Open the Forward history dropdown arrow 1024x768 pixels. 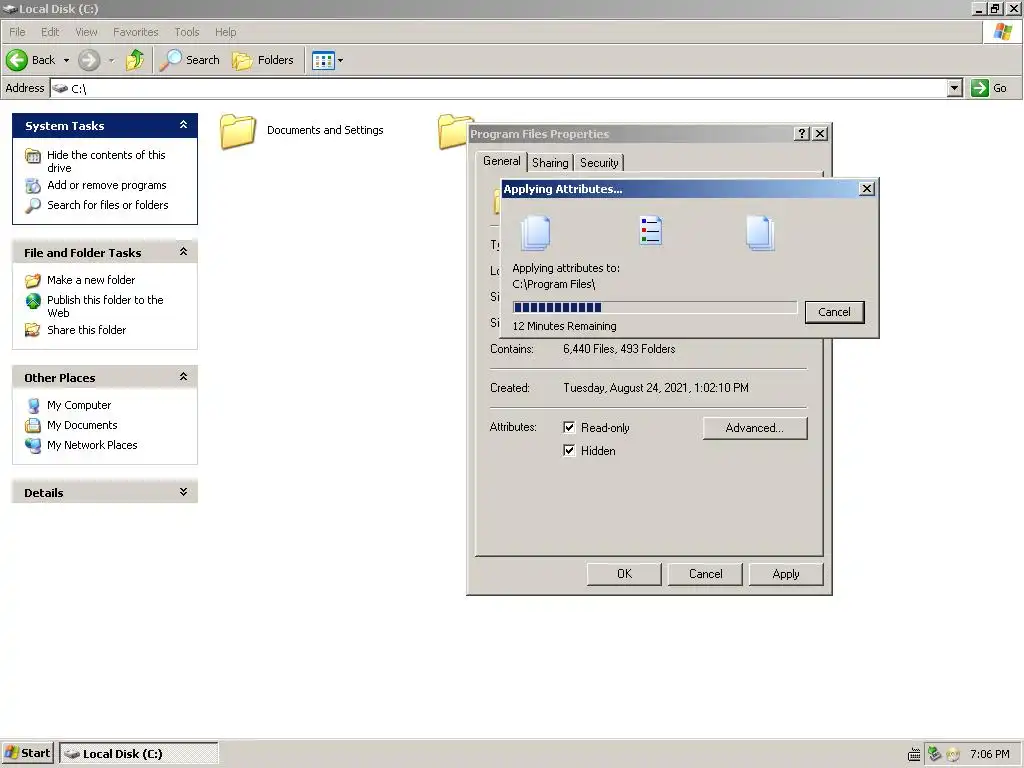112,61
